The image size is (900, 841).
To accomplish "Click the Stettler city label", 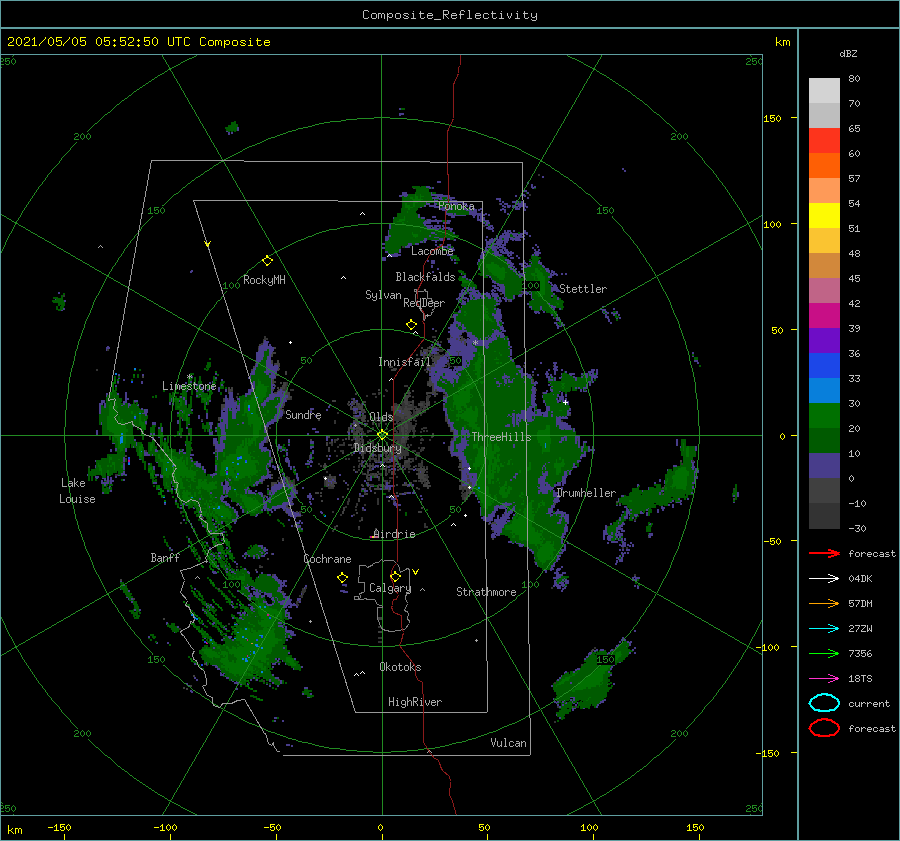I will [583, 289].
